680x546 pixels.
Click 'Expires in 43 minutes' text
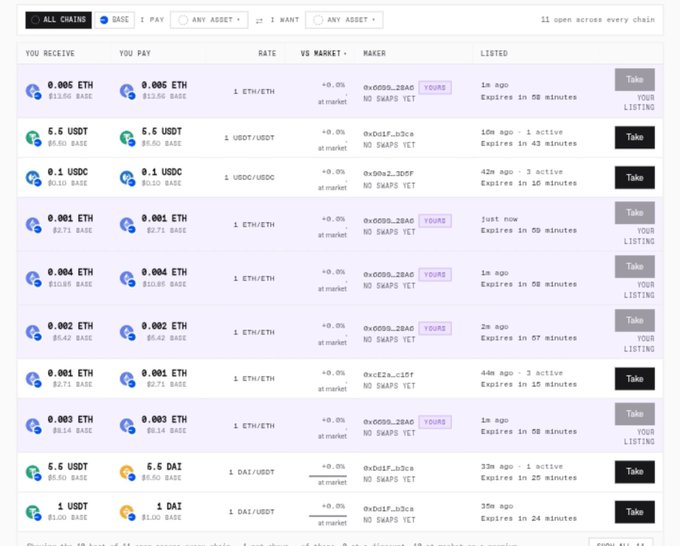click(x=529, y=144)
